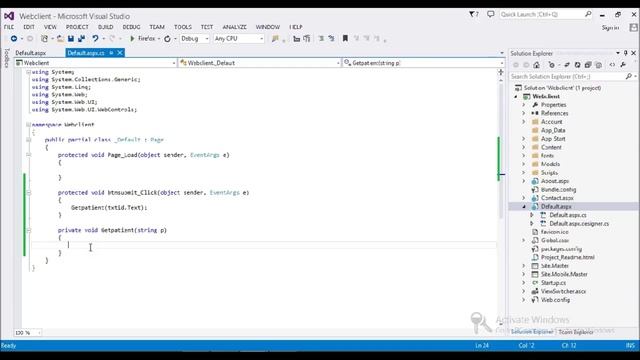
Task: Open the FILE menu
Action: [9, 27]
